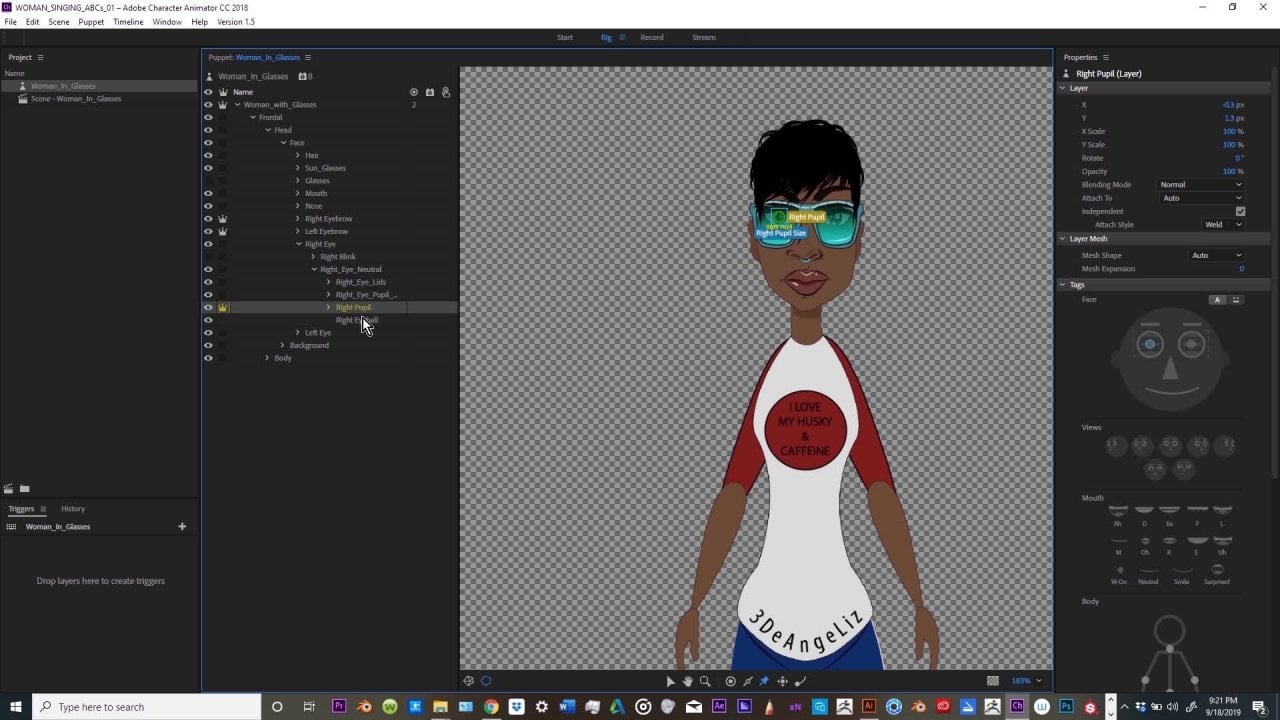The width and height of the screenshot is (1280, 720).
Task: Switch to the Record workspace tab
Action: [x=652, y=38]
